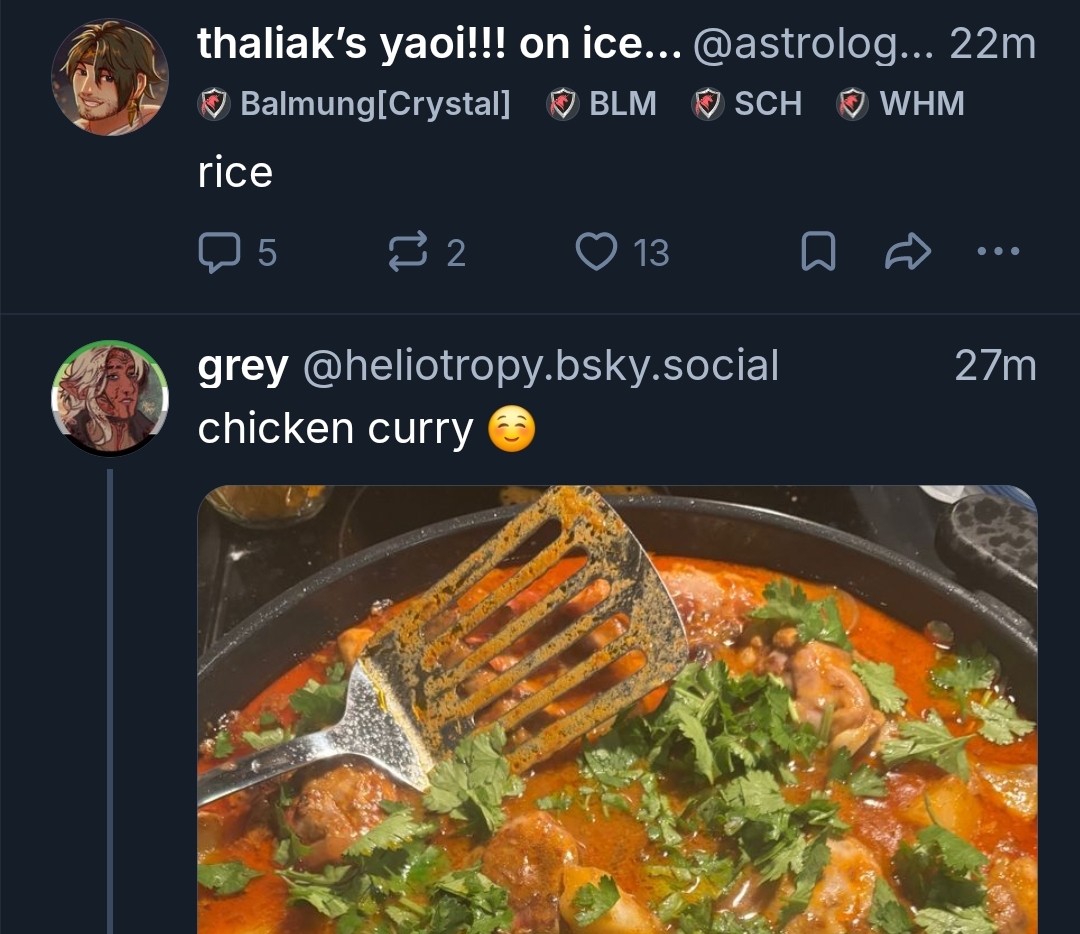Screen dimensions: 1080x934
Task: Bookmark the "rice" post
Action: [818, 253]
